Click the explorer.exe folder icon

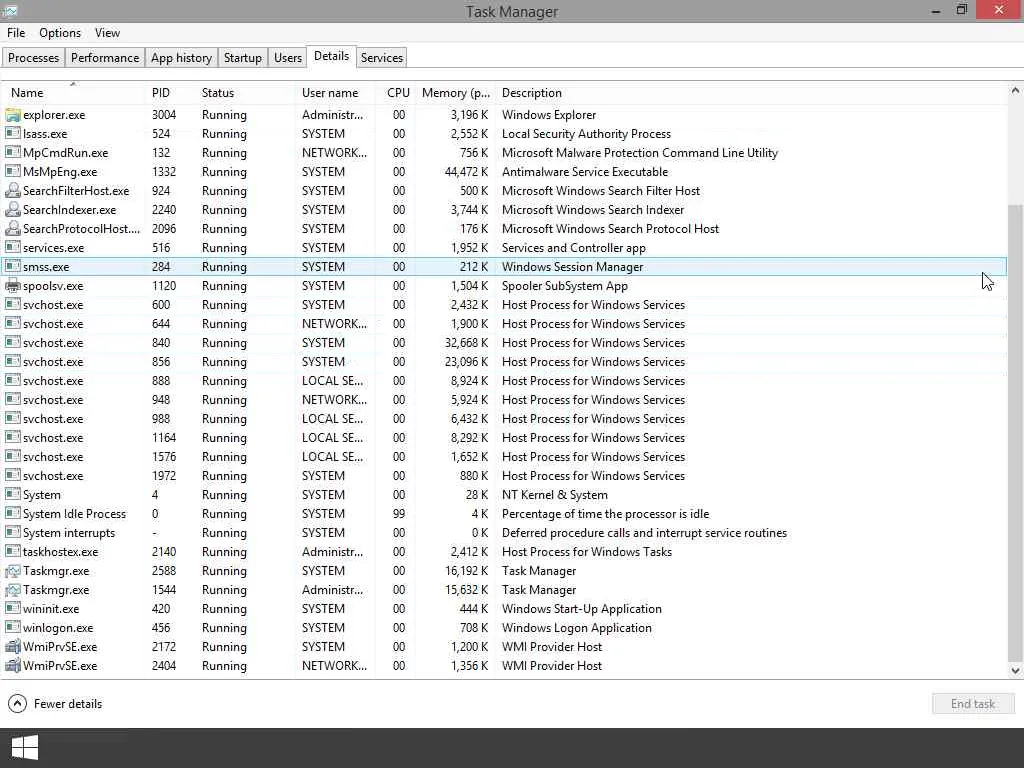coord(12,115)
